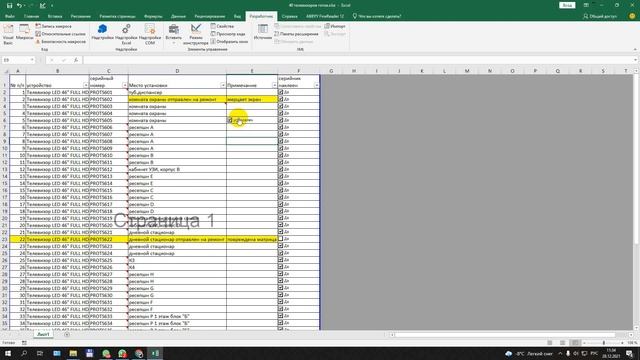
Task: Open Excel from the taskbar
Action: 155,353
